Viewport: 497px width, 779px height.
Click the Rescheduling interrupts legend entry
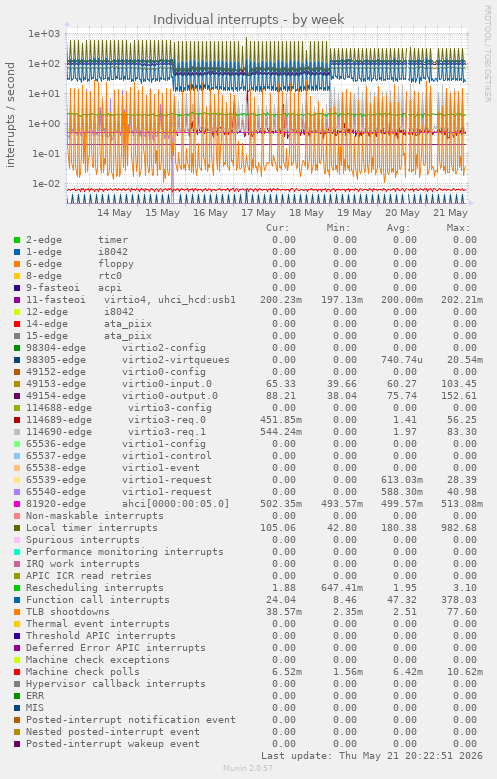[x=94, y=588]
